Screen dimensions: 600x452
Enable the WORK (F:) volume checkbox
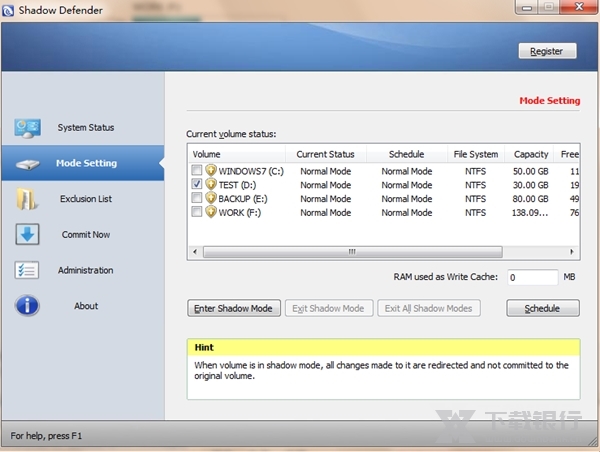(197, 212)
